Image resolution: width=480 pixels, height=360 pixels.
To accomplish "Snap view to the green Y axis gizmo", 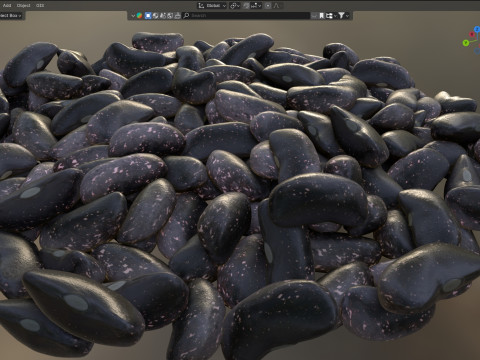I will 466,42.
